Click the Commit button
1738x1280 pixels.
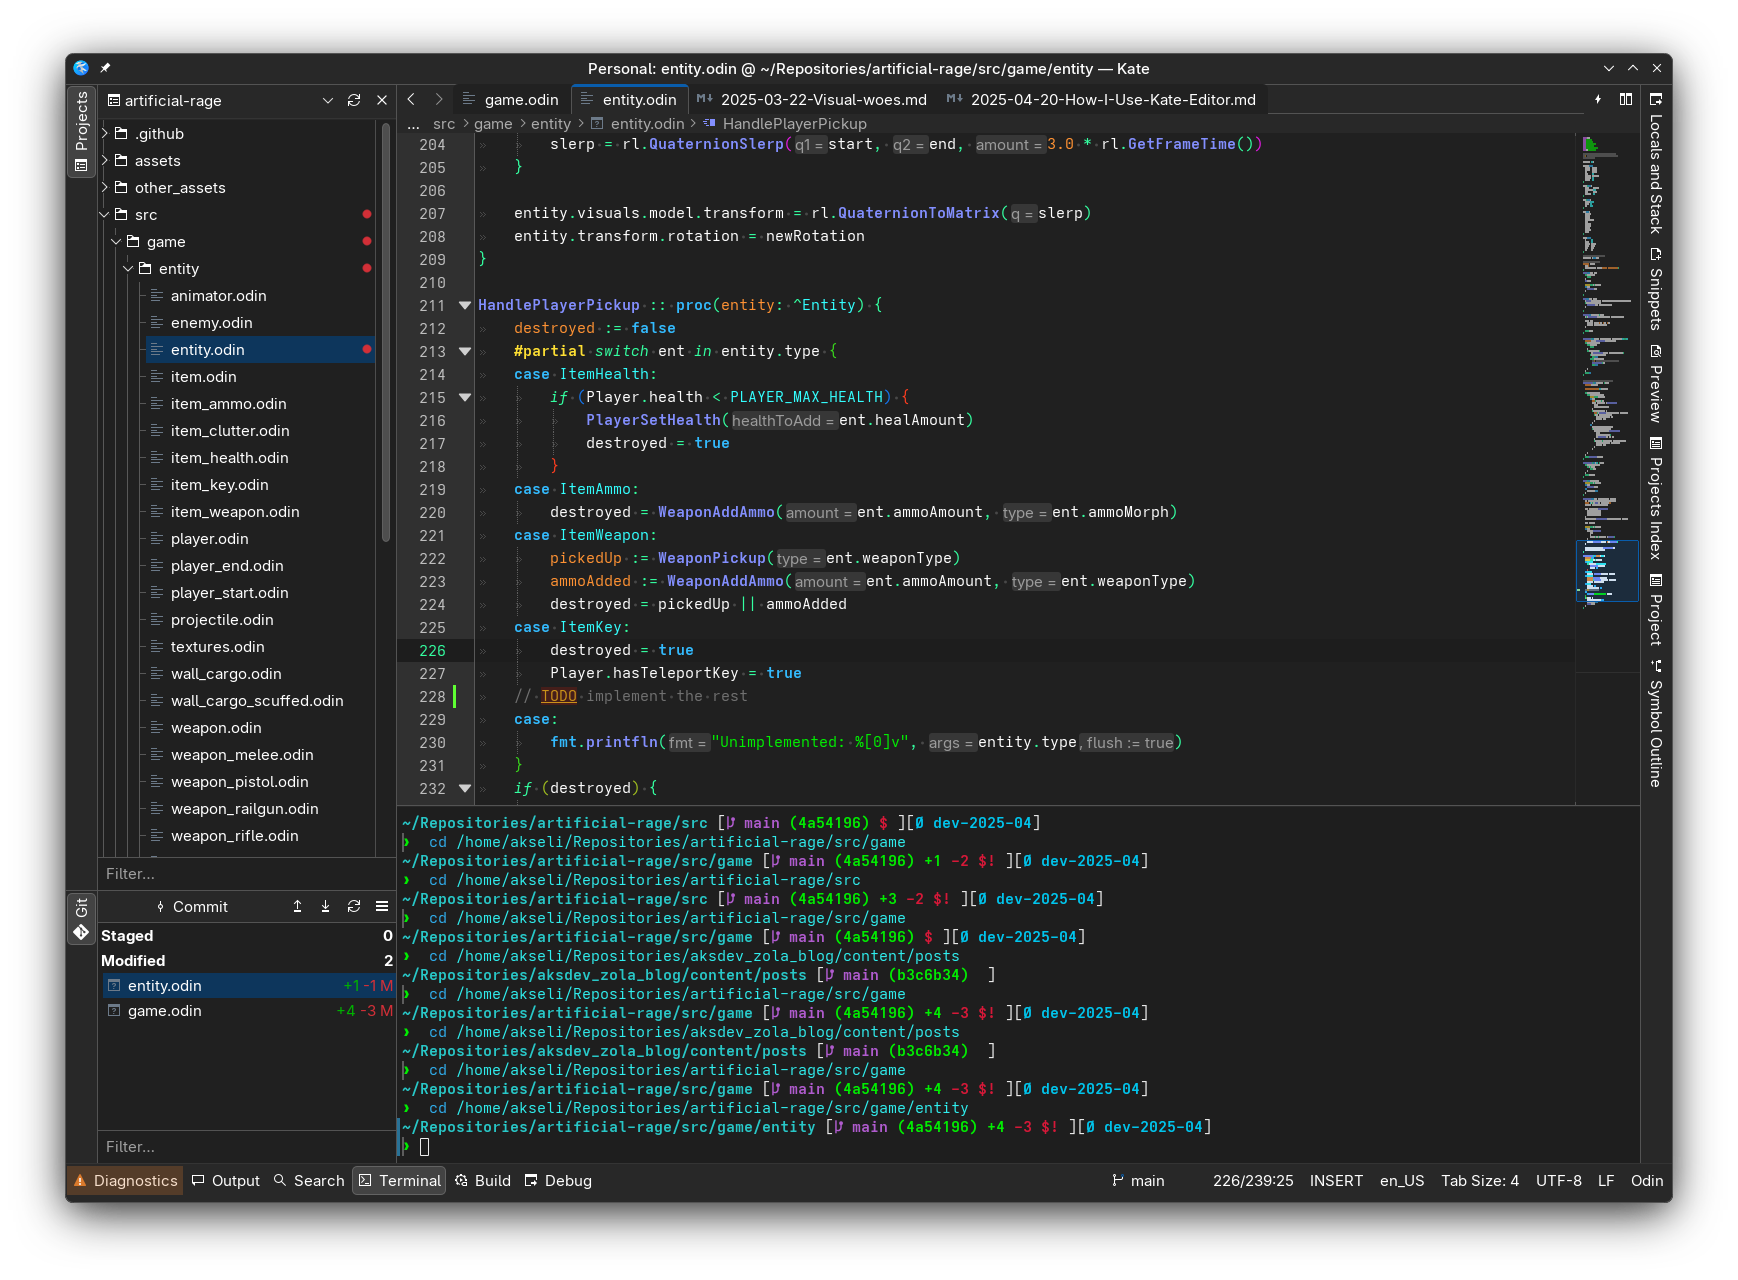[191, 906]
